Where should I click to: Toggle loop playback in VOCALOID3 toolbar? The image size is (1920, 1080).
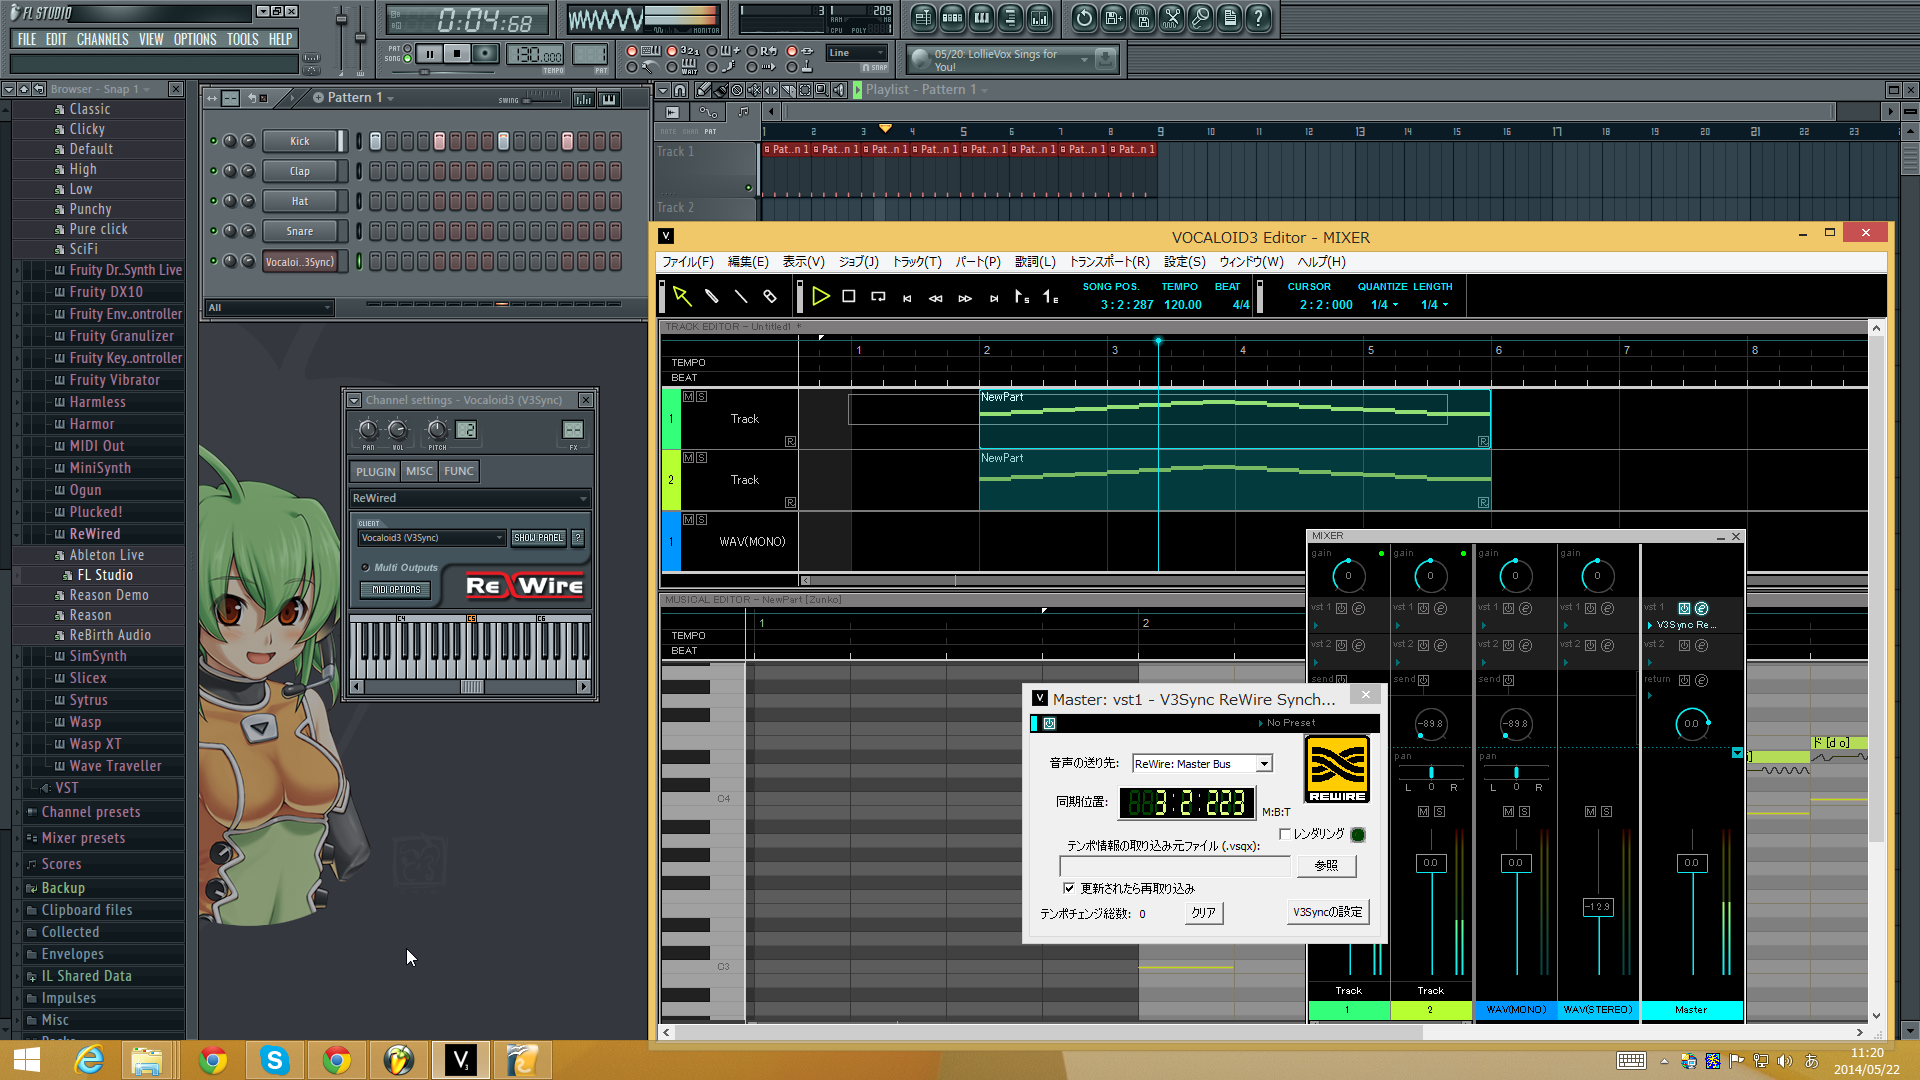coord(878,296)
